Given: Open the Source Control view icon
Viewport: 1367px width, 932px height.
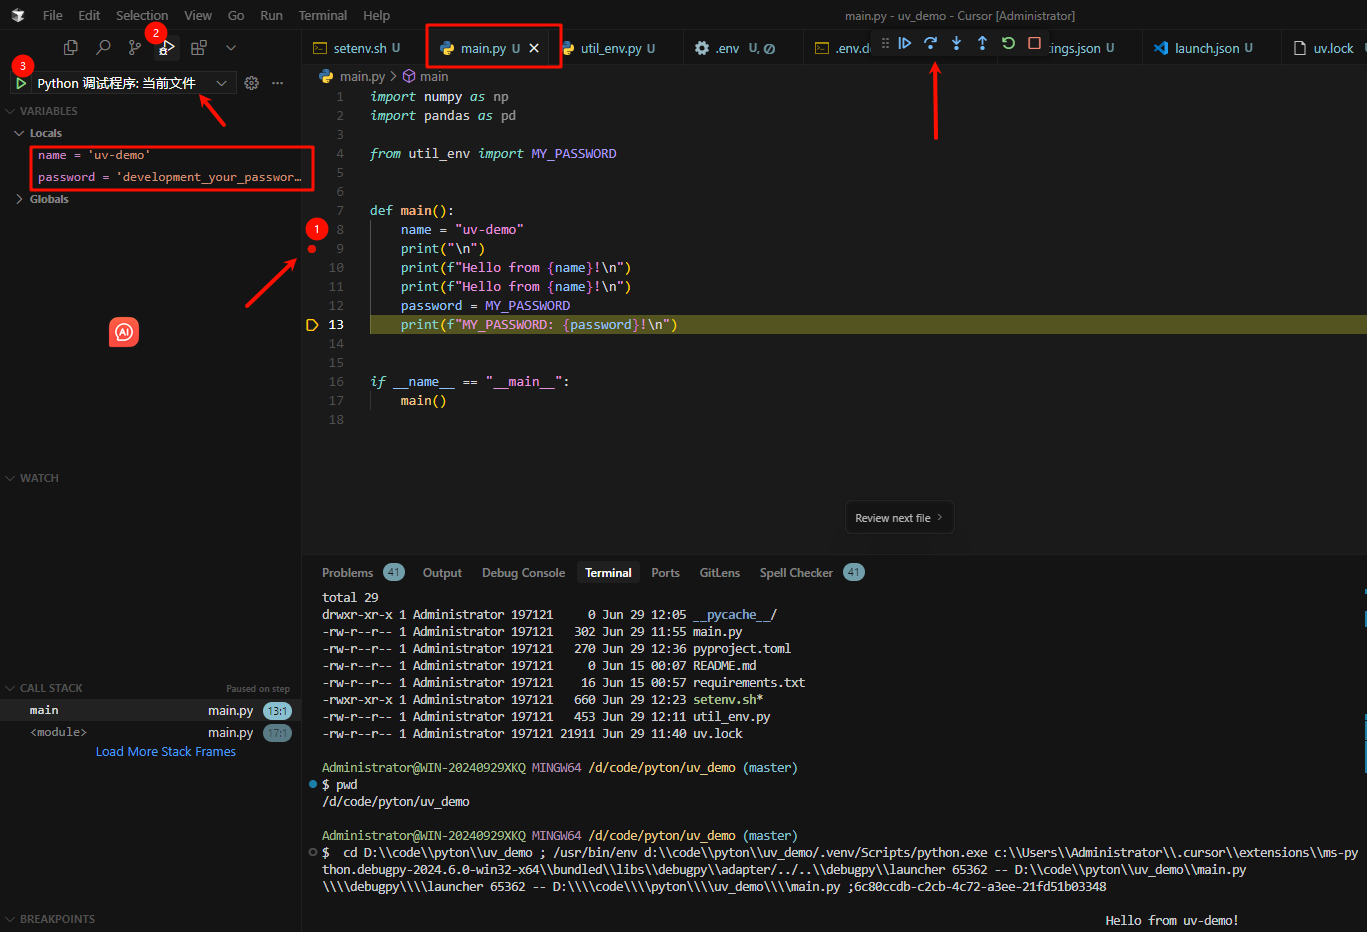Looking at the screenshot, I should (135, 47).
